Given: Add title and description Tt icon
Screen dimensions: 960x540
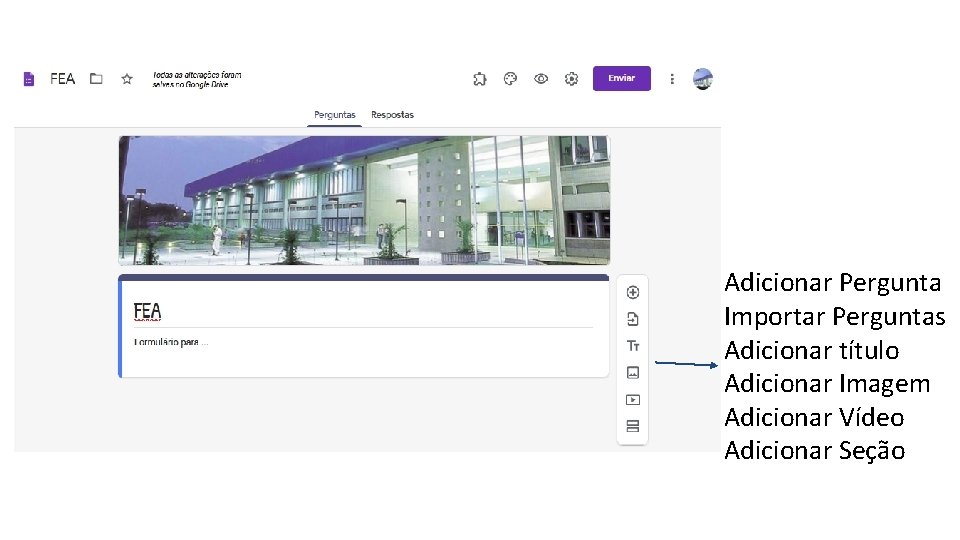Looking at the screenshot, I should point(633,346).
